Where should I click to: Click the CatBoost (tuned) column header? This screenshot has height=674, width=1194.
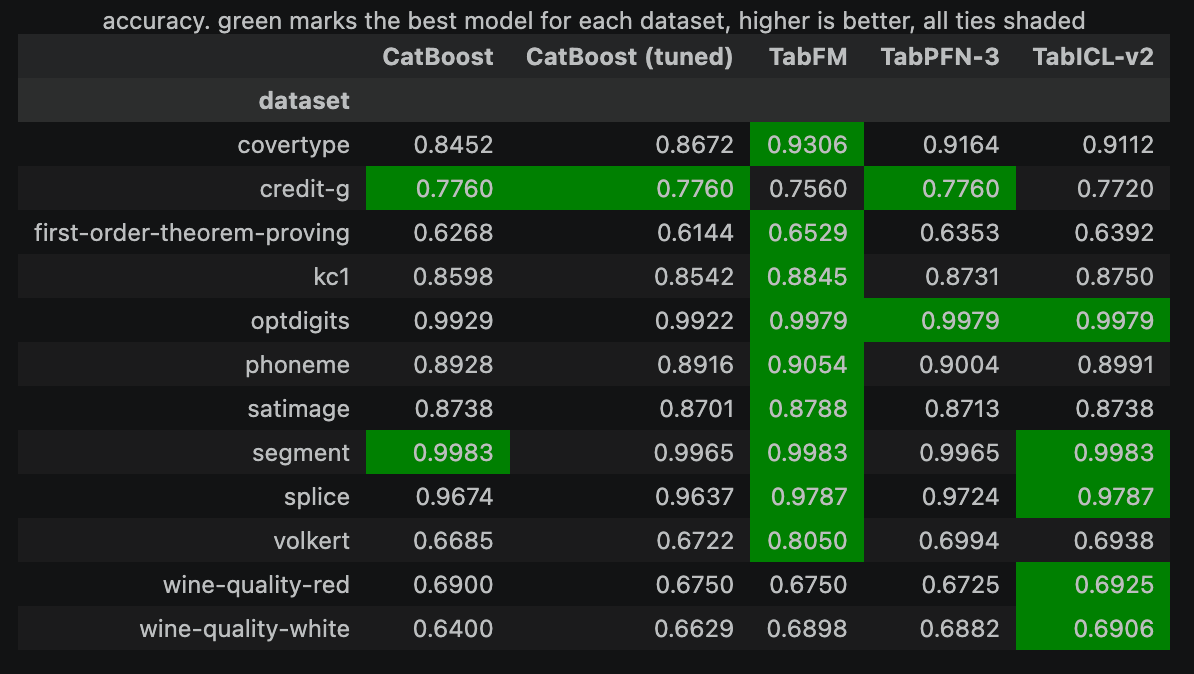pos(629,57)
